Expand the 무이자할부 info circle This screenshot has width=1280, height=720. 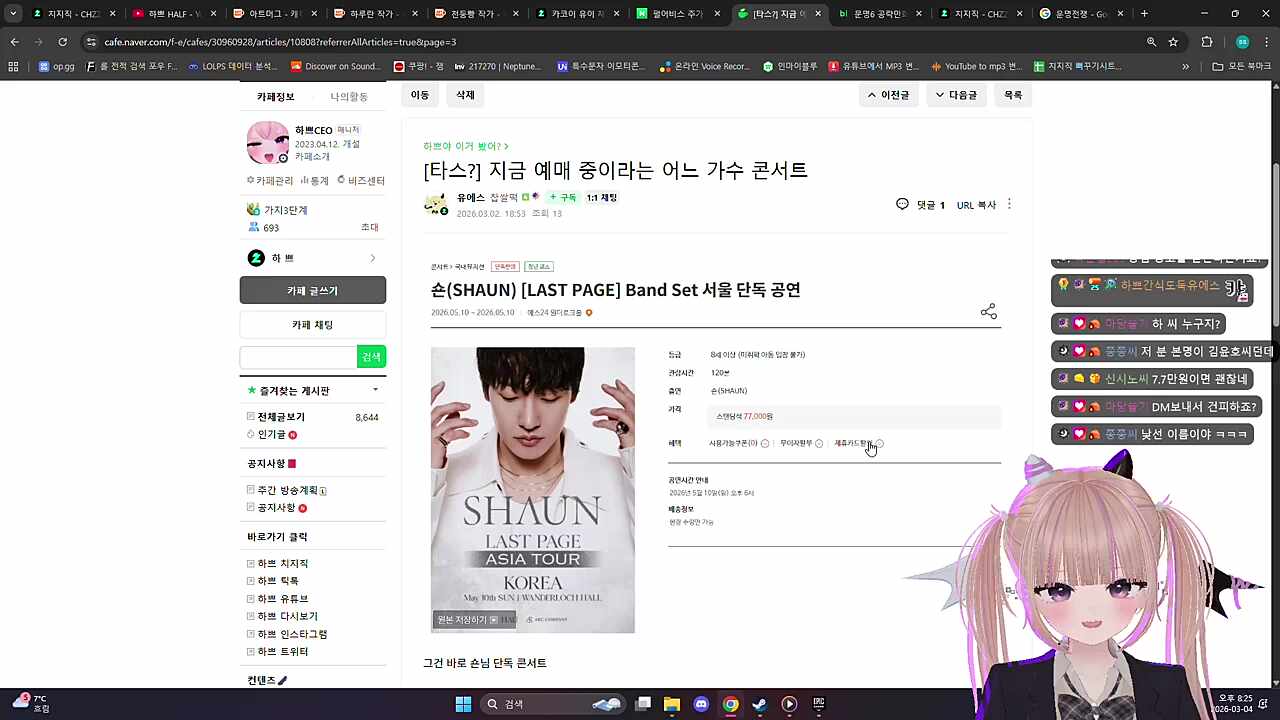click(x=819, y=443)
